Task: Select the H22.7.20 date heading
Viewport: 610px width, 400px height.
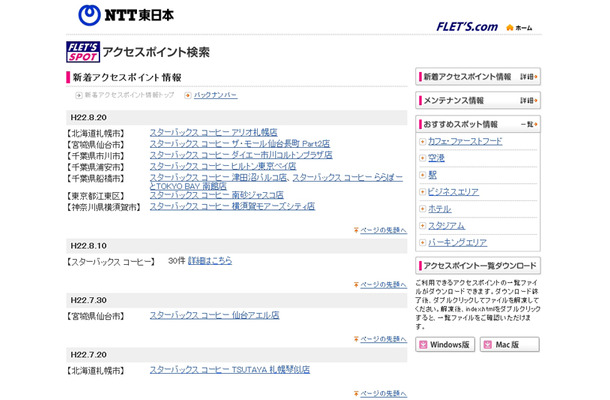Action: pyautogui.click(x=89, y=355)
